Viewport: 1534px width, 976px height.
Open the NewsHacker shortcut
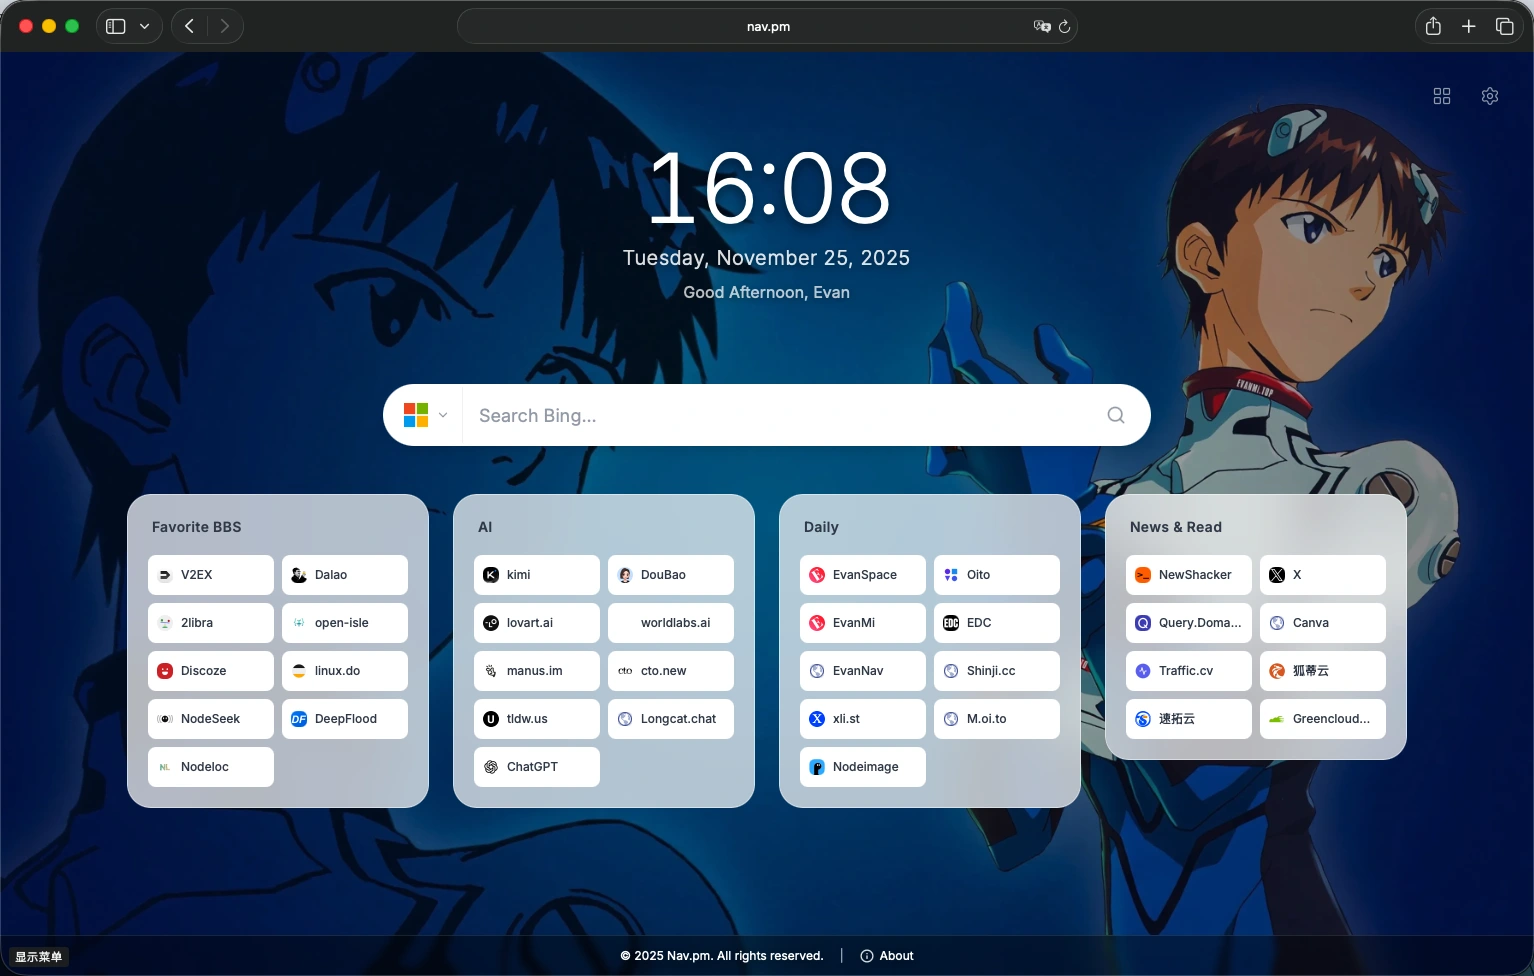coord(1188,575)
